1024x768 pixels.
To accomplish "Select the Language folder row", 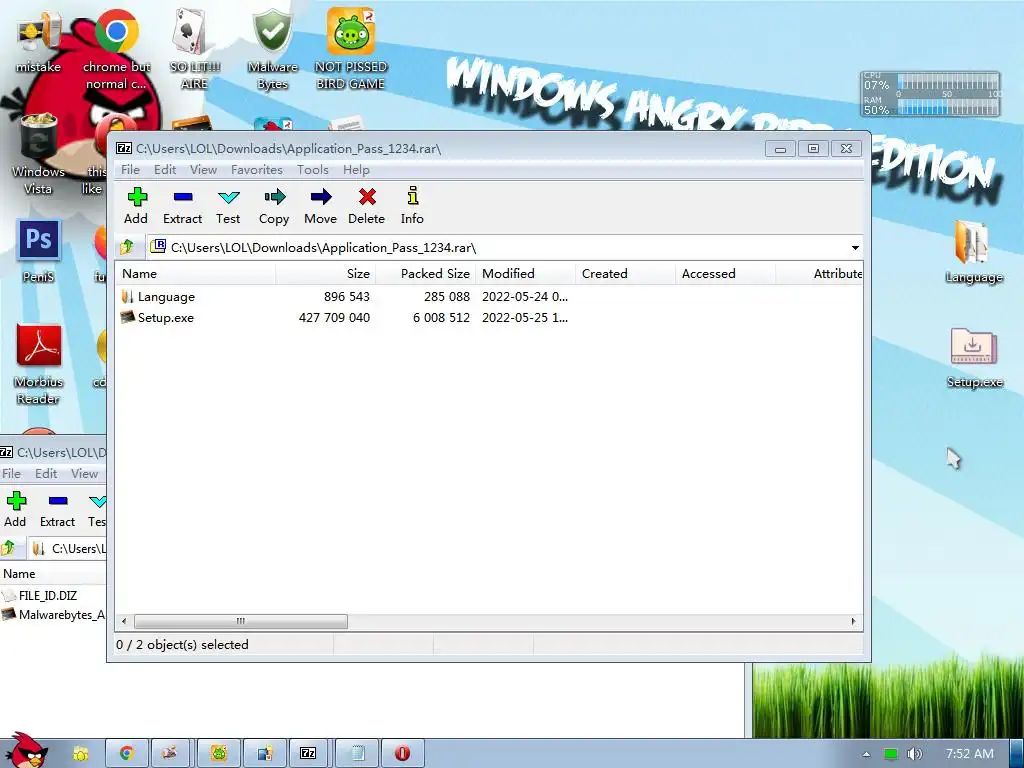I will (x=488, y=296).
